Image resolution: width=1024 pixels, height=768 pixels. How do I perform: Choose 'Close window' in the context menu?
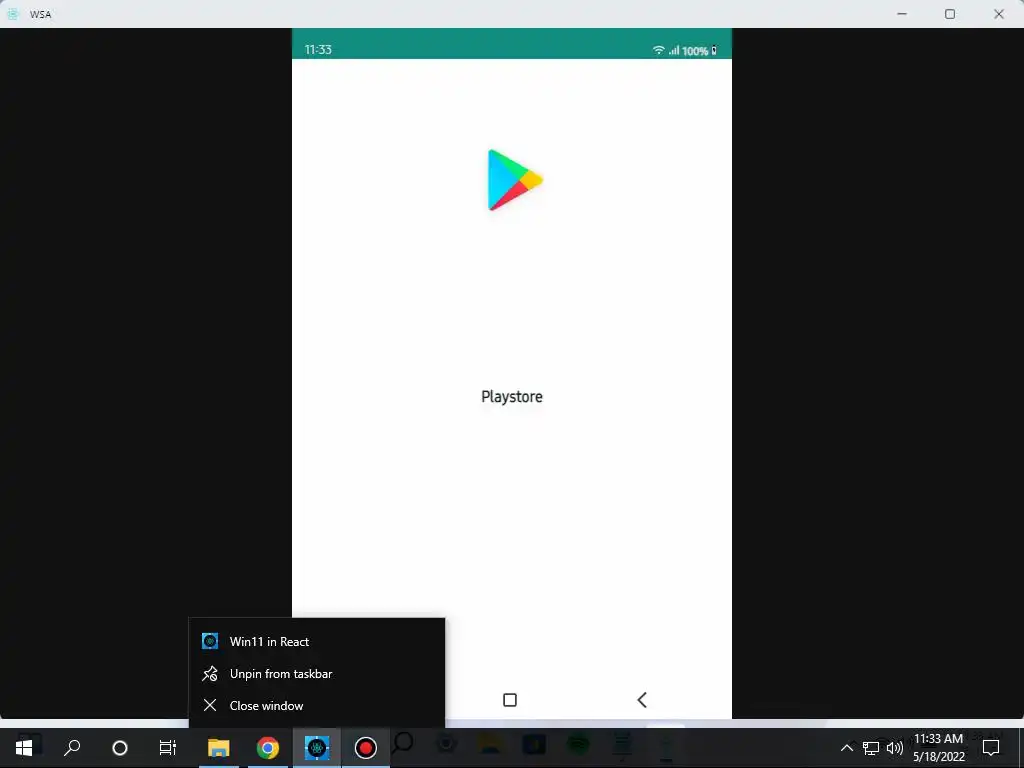point(317,705)
